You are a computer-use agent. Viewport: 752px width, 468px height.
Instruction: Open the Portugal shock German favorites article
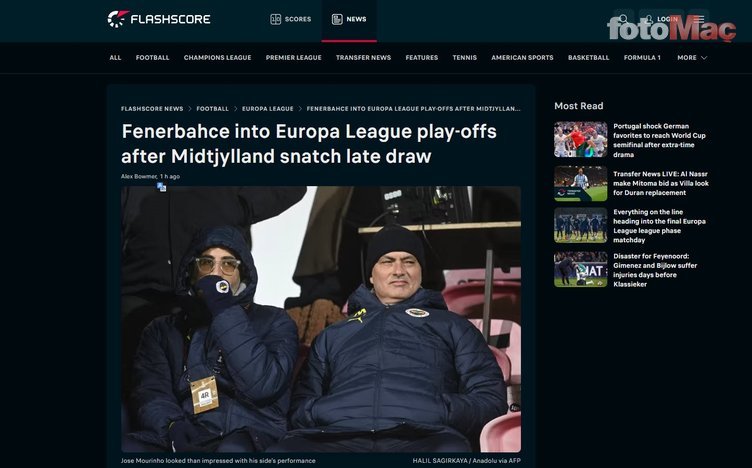click(x=659, y=140)
